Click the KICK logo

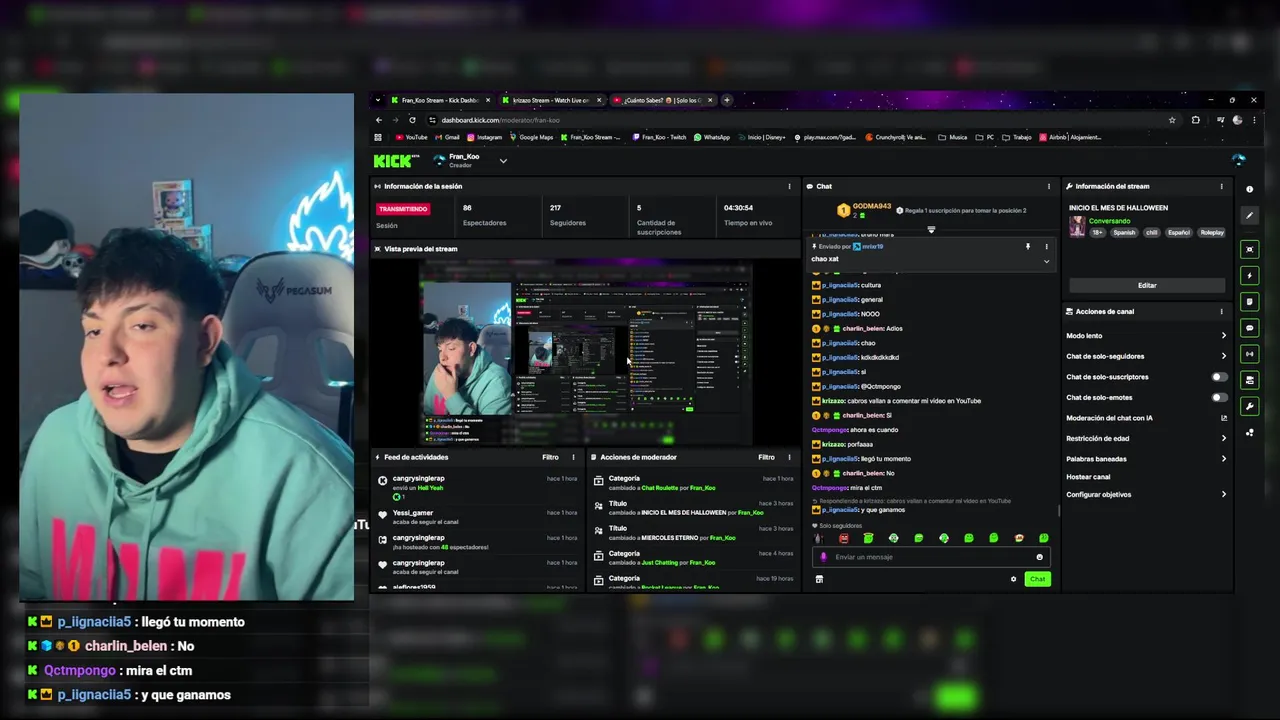tap(394, 160)
